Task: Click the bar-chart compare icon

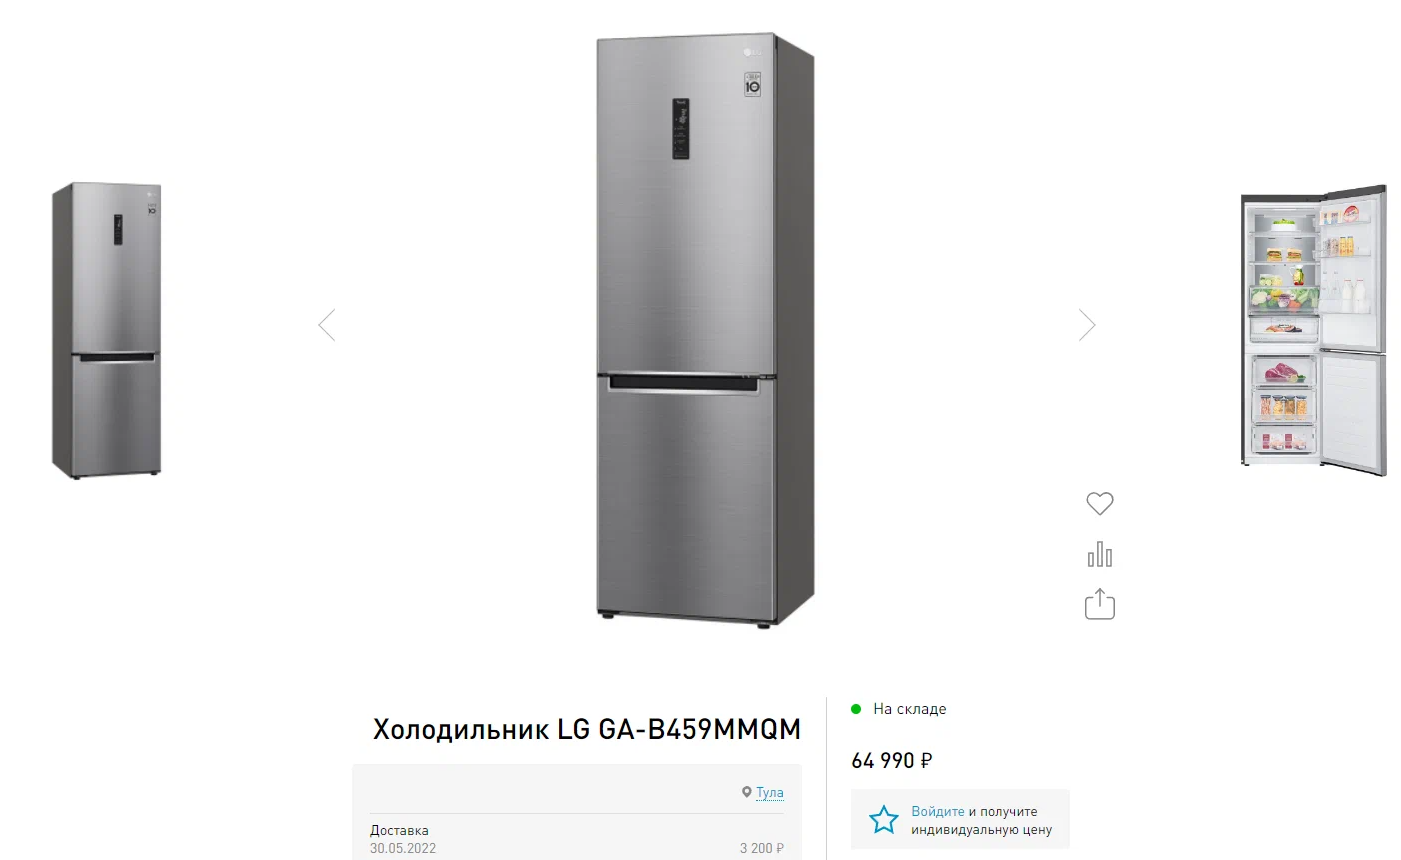Action: [1099, 554]
